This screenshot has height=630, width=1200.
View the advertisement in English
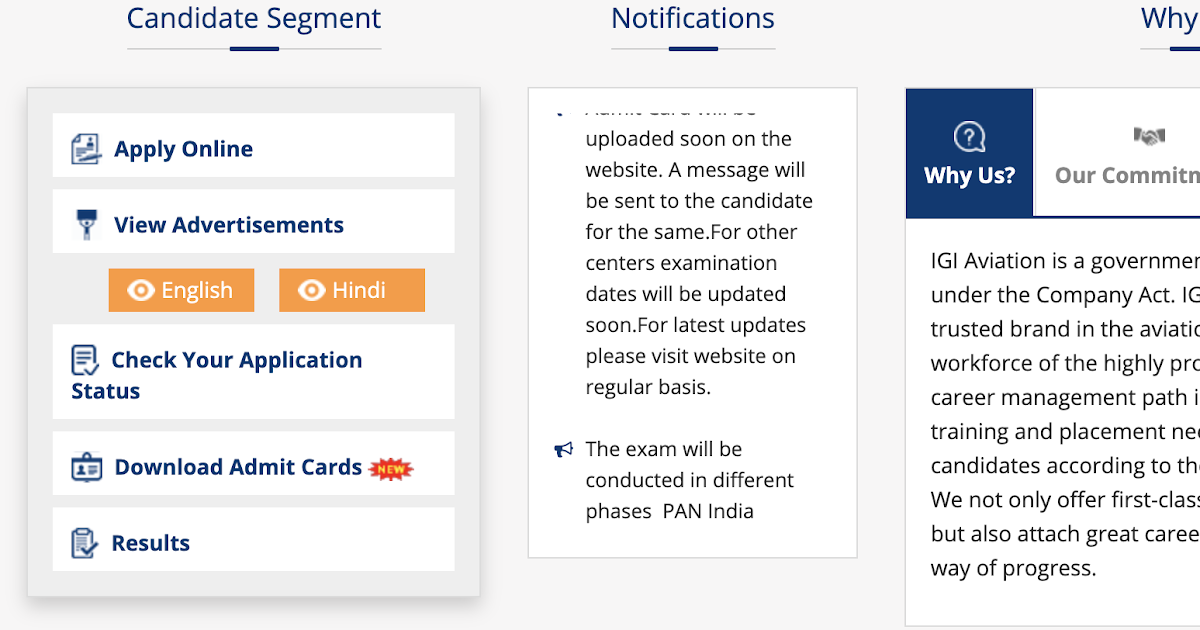click(x=181, y=290)
